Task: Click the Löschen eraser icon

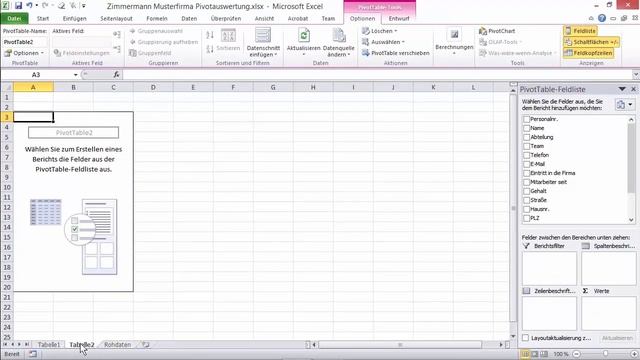Action: (x=366, y=31)
